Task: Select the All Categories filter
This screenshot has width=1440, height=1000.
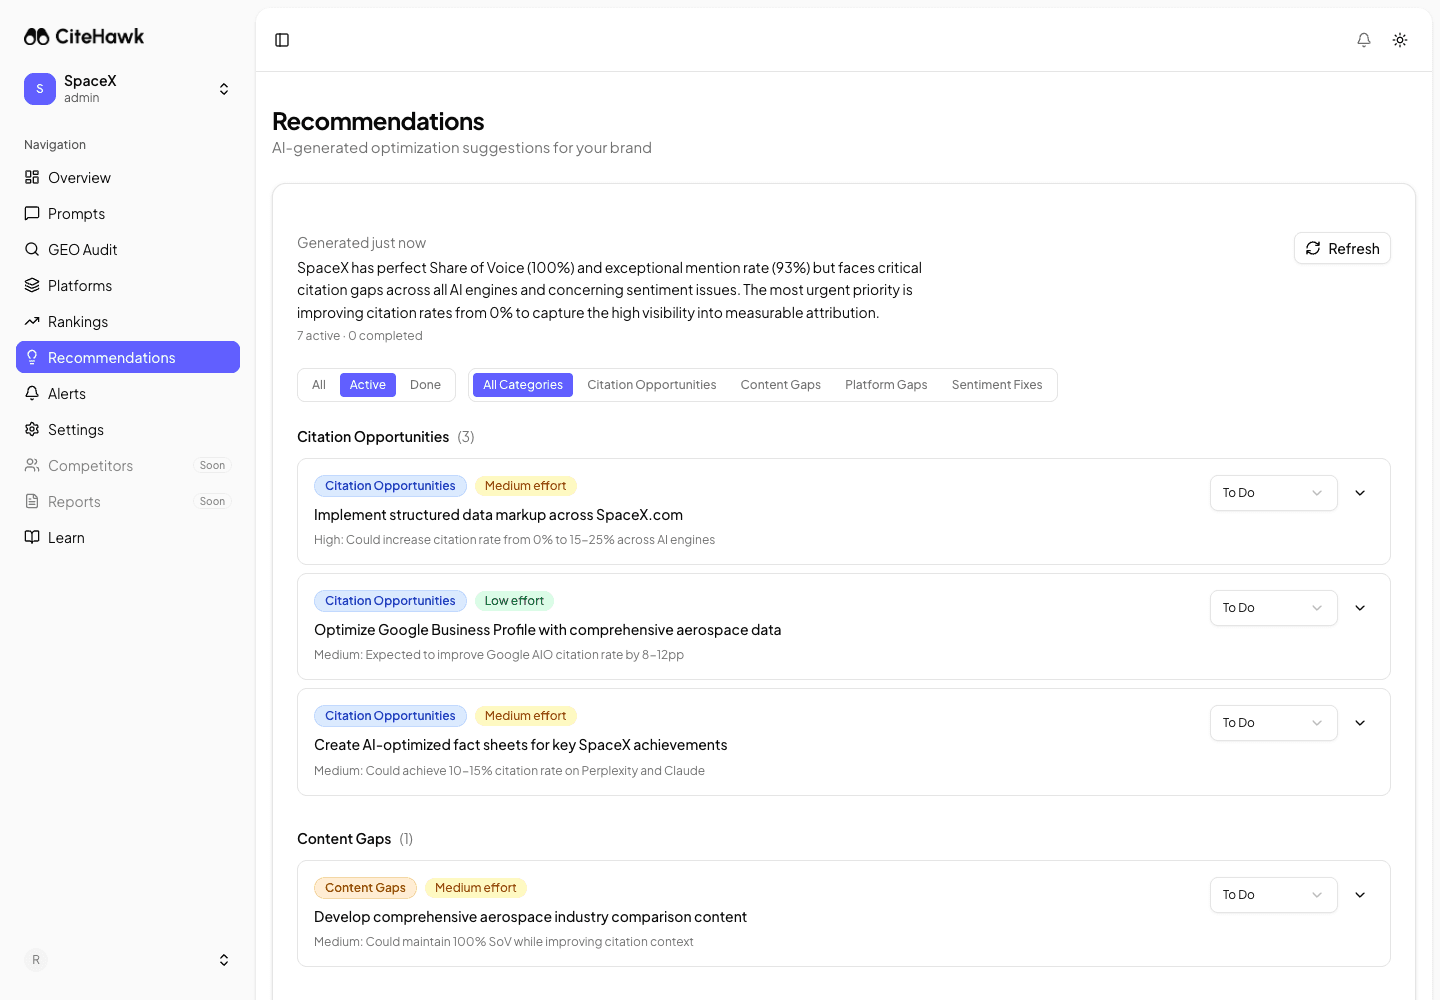Action: click(x=523, y=385)
